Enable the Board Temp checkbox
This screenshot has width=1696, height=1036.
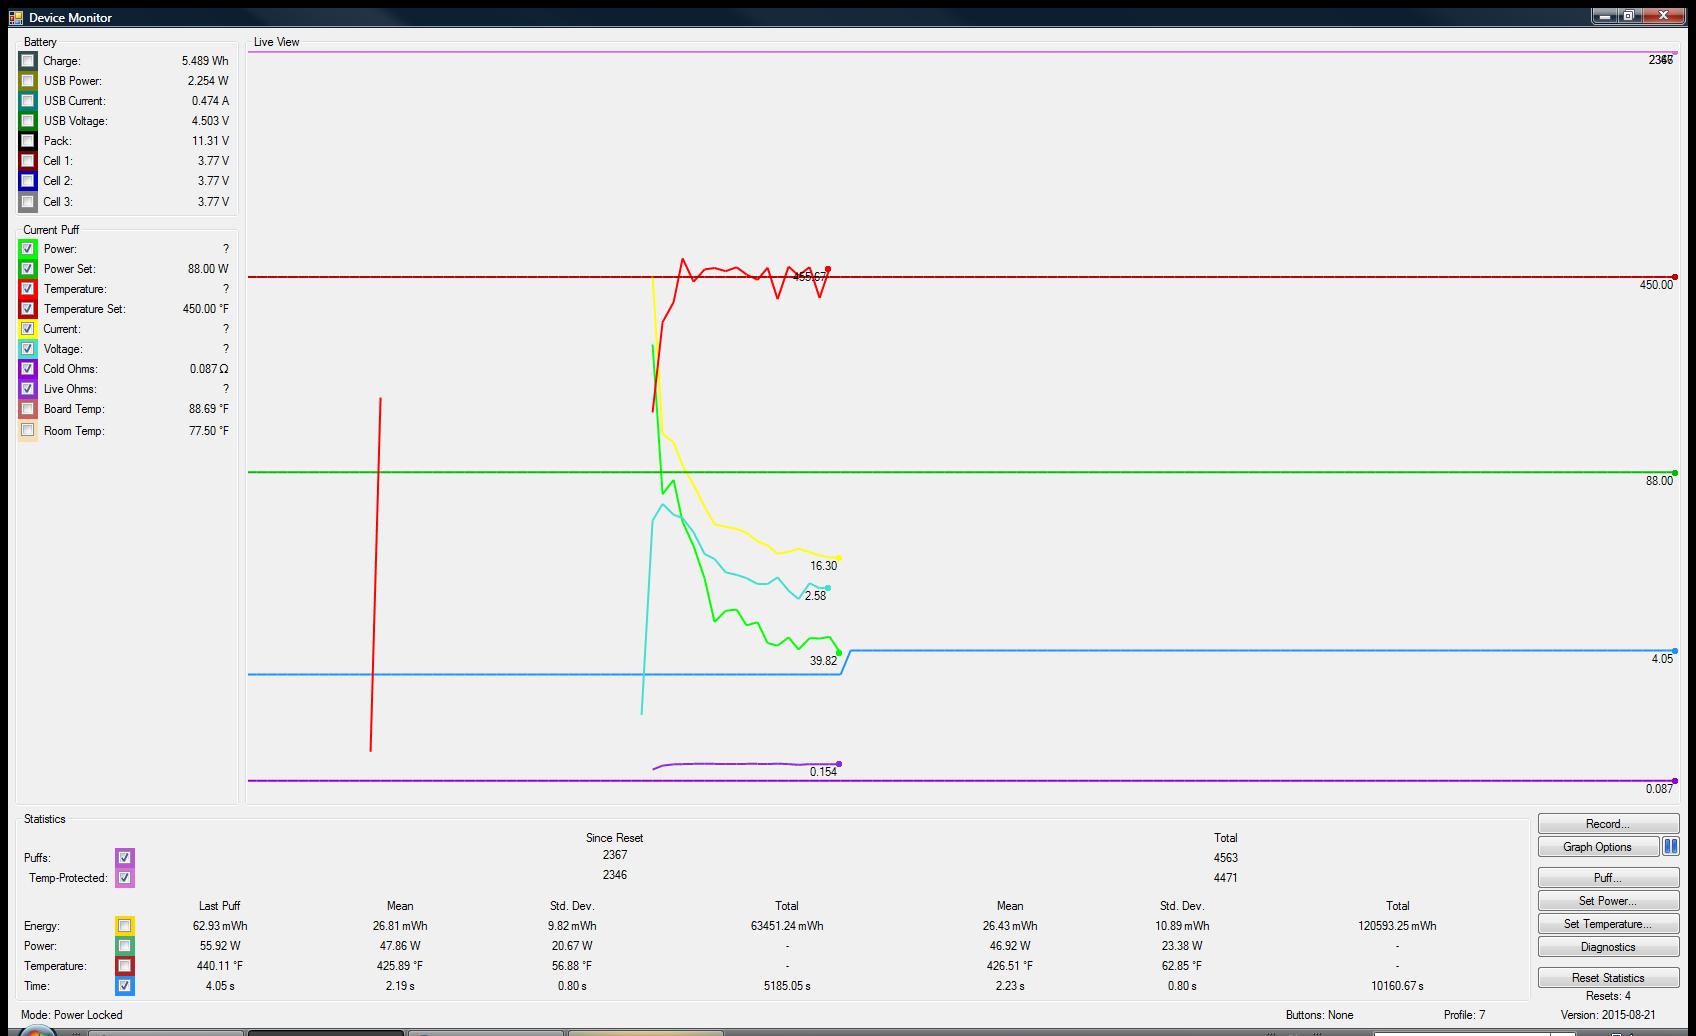tap(28, 409)
